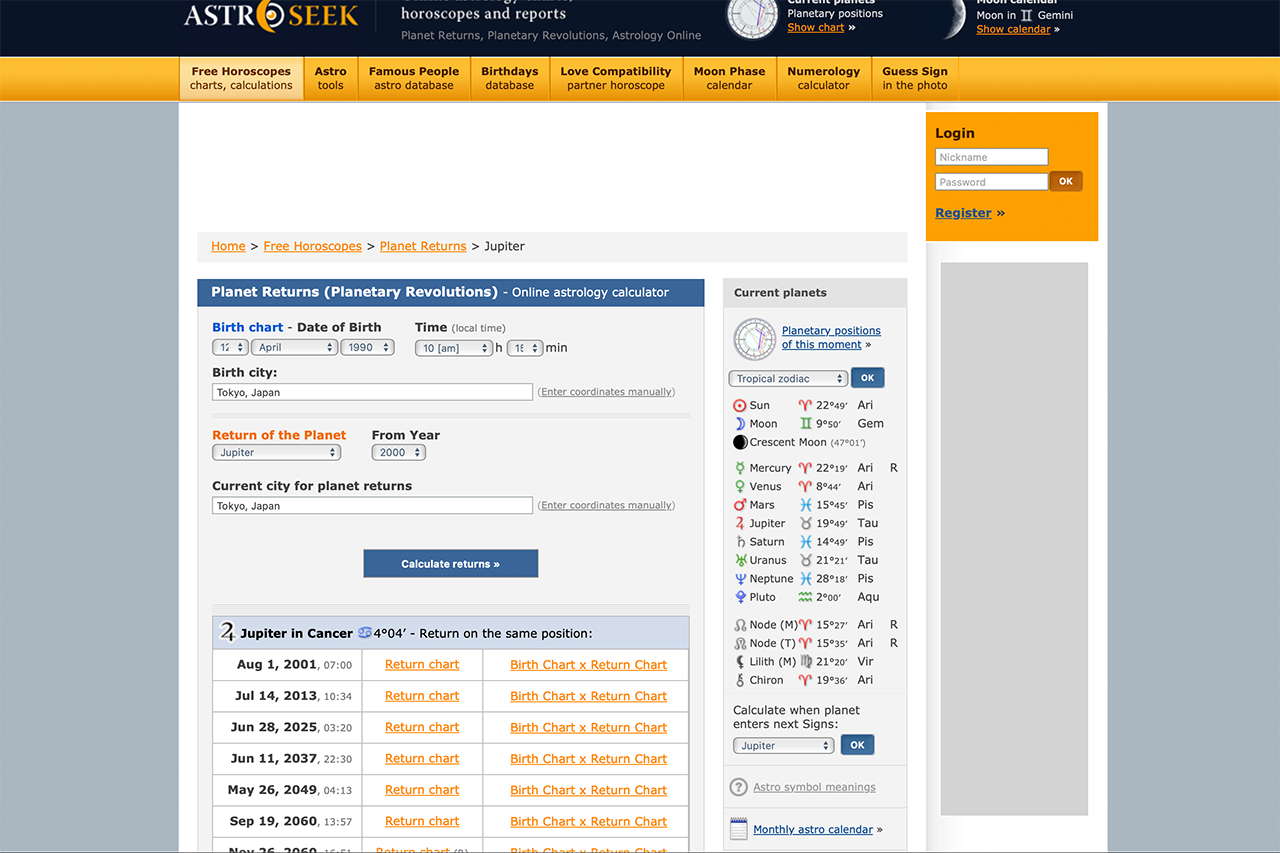Viewport: 1280px width, 853px height.
Task: Click the Crescent Moon phase icon
Action: 740,442
